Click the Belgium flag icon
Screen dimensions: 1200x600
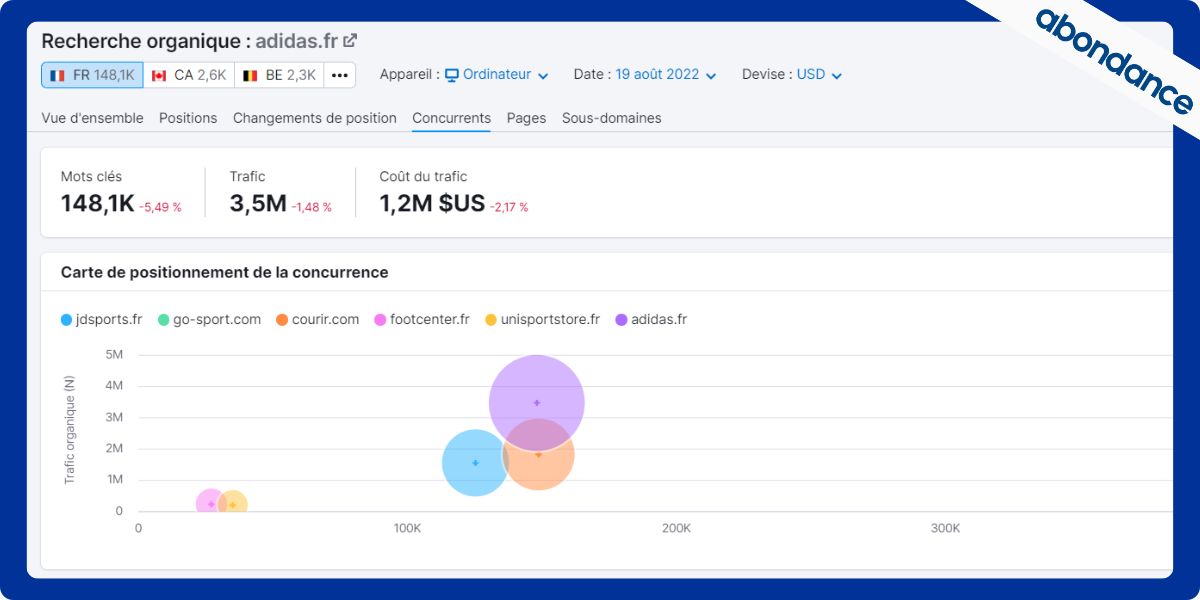(x=250, y=75)
